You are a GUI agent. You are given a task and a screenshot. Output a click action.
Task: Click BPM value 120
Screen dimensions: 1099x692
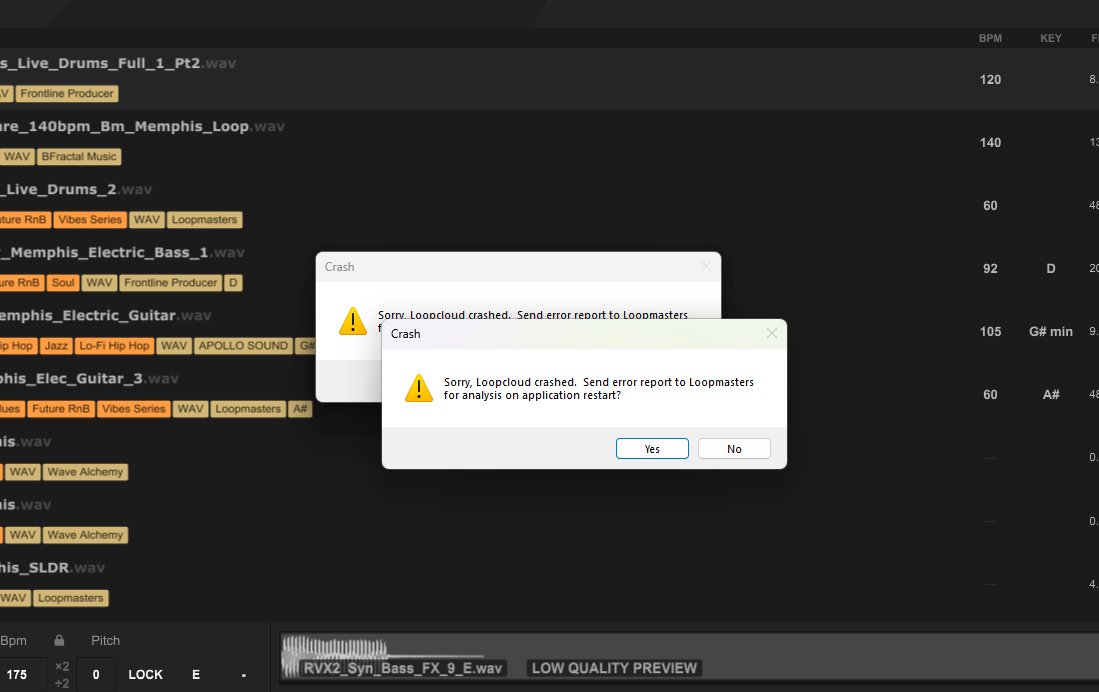pyautogui.click(x=990, y=79)
